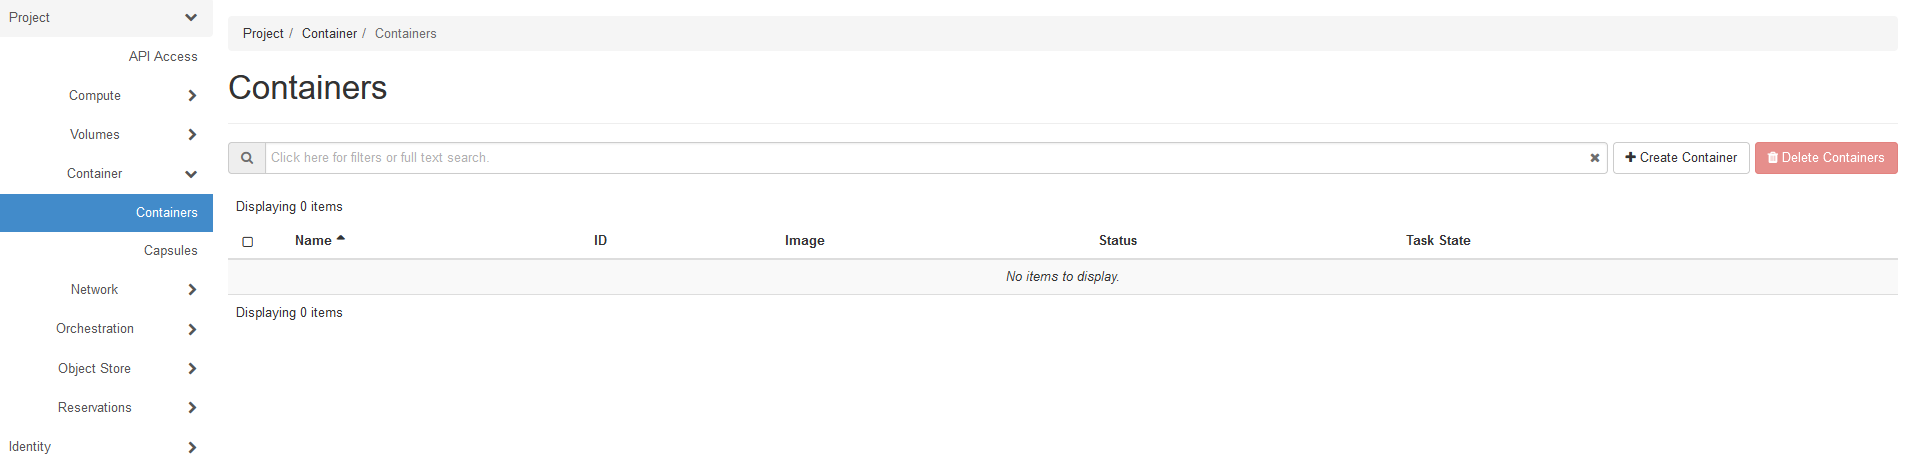Go to Container breadcrumb link
This screenshot has height=465, width=1906.
coord(329,34)
